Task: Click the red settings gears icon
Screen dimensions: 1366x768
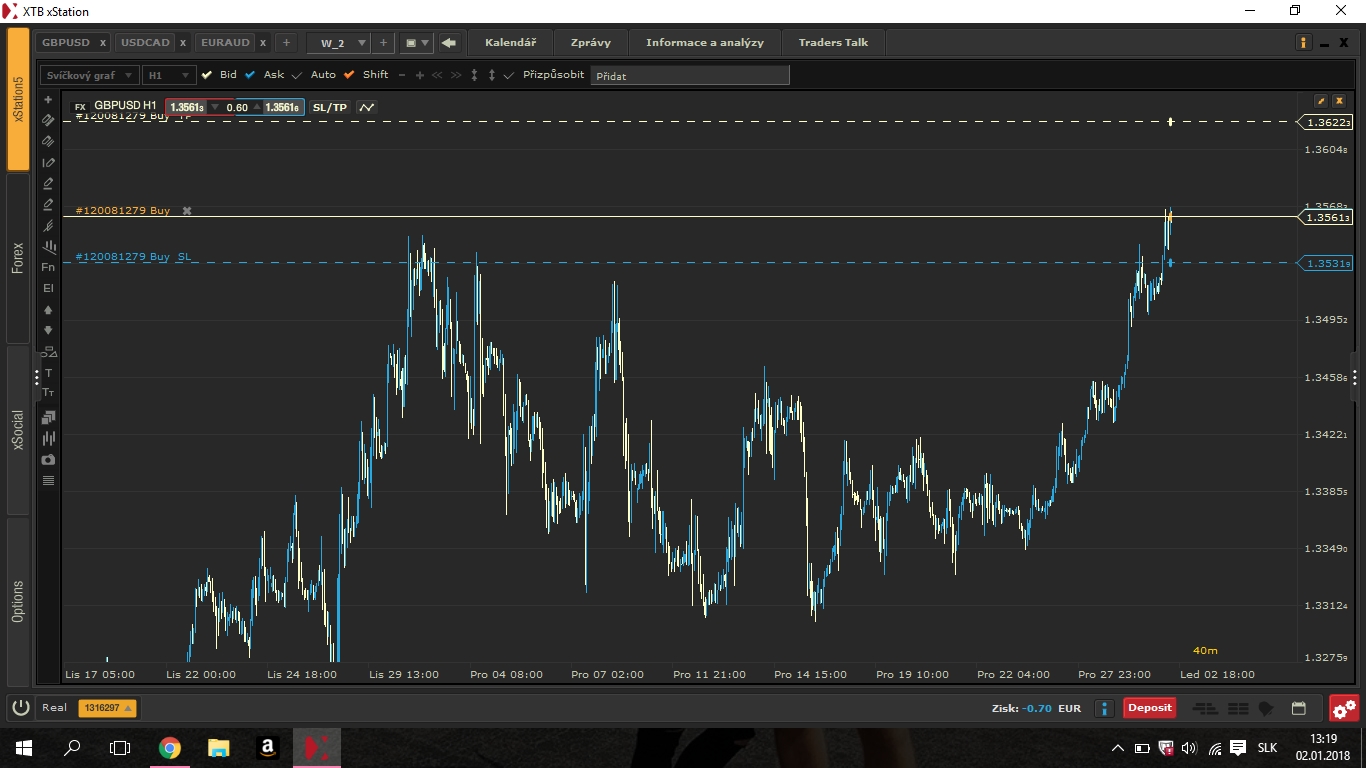Action: tap(1344, 709)
